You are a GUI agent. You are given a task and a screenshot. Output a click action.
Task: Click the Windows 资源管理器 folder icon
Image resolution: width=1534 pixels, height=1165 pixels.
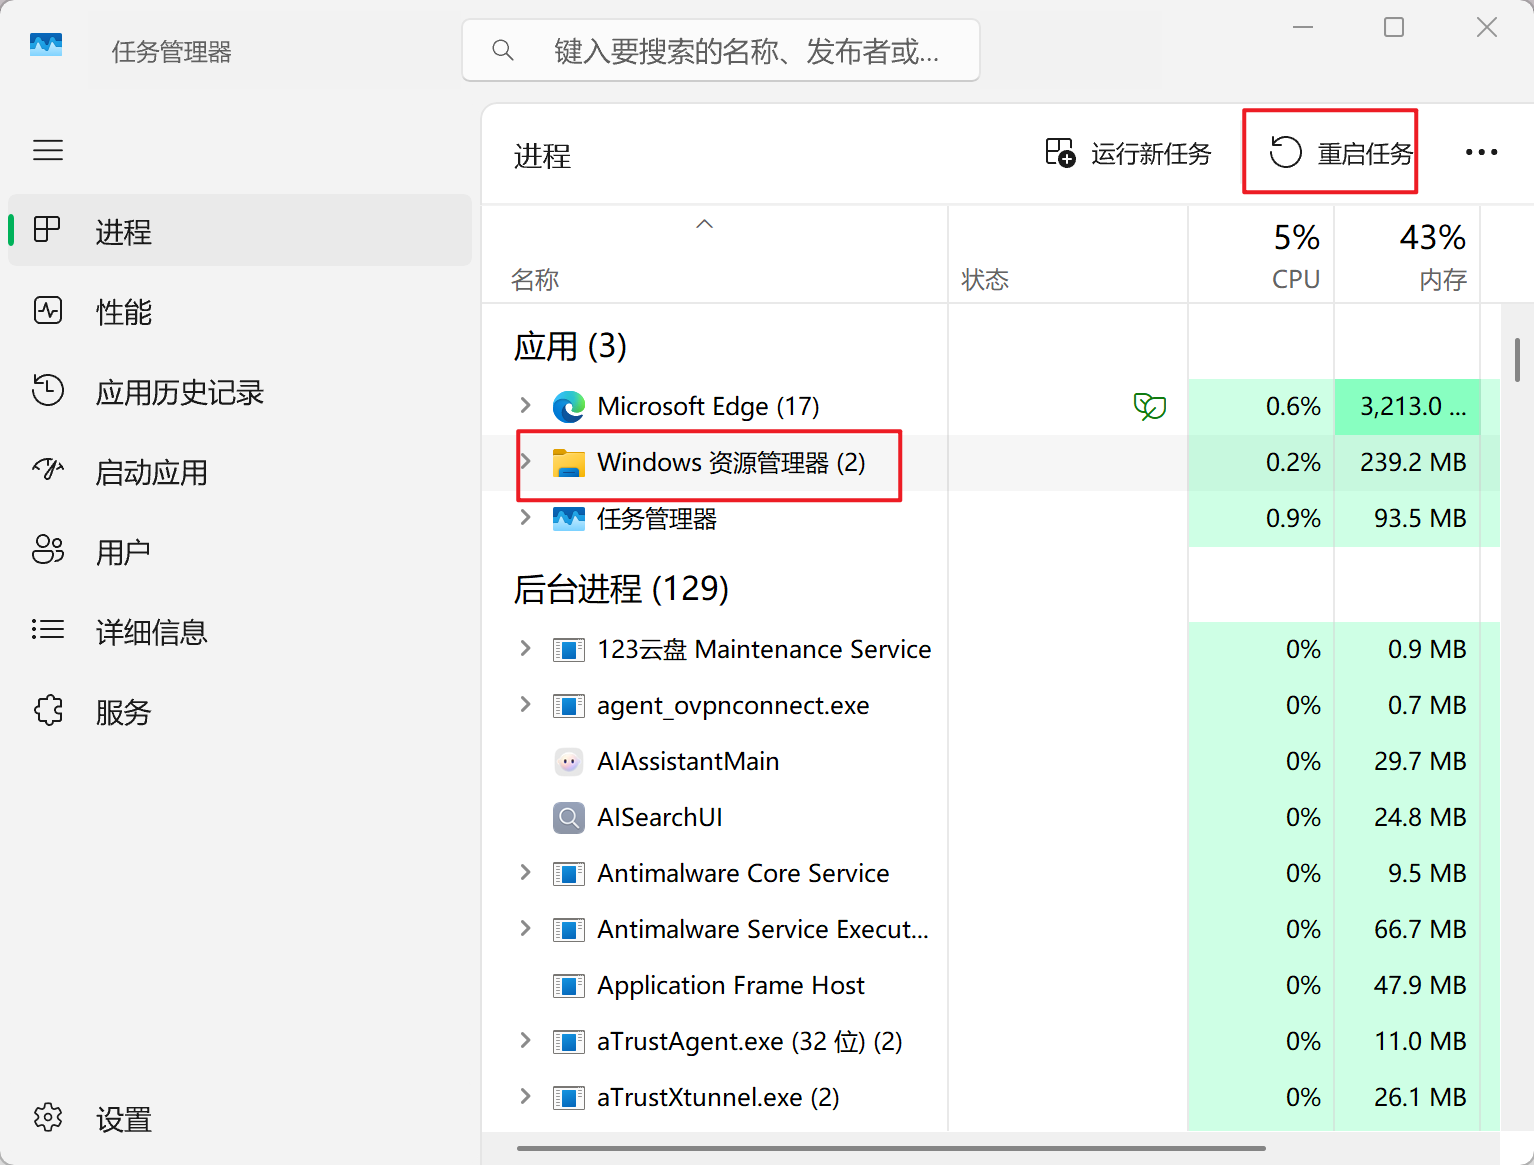tap(569, 463)
